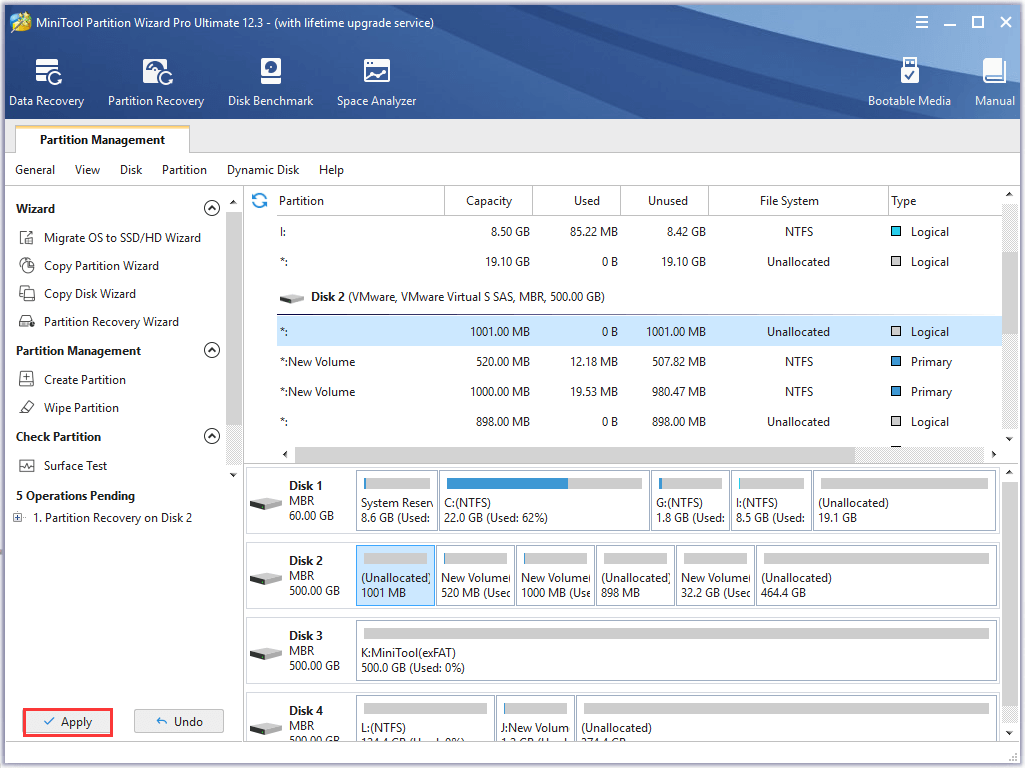
Task: Click the Bootable Media icon
Action: 909,80
